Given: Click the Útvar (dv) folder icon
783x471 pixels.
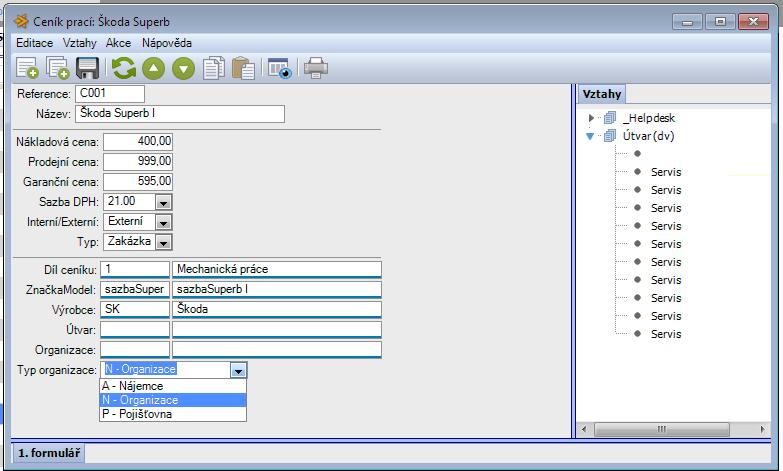Looking at the screenshot, I should (610, 136).
